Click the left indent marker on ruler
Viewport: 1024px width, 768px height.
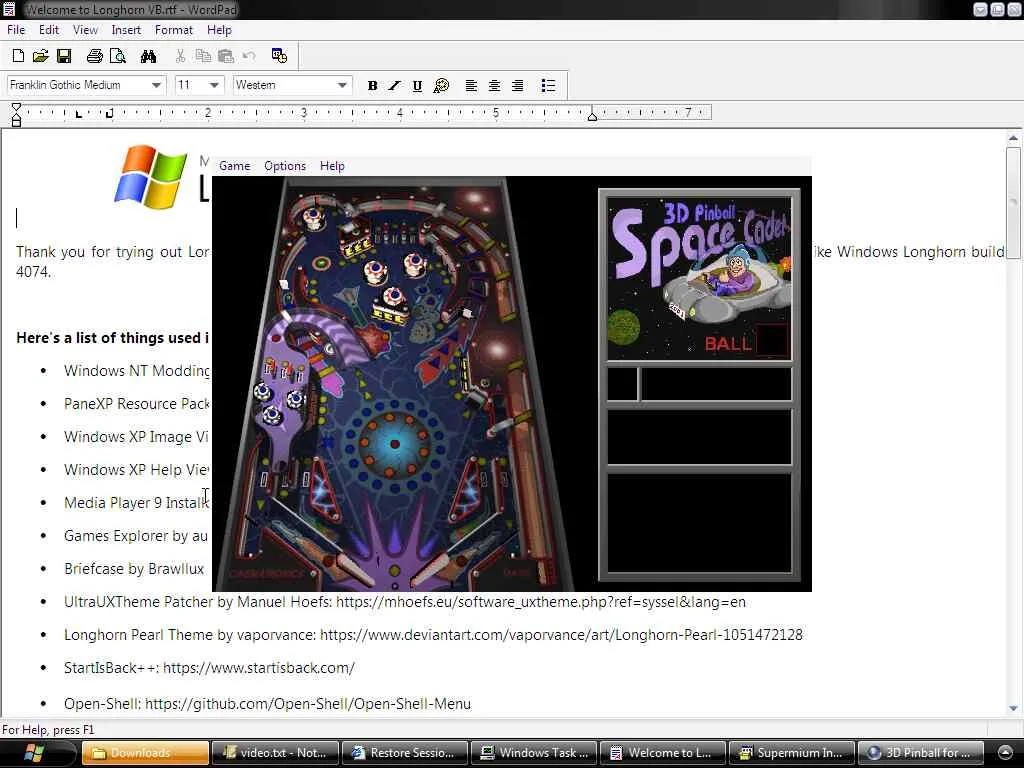pyautogui.click(x=16, y=118)
